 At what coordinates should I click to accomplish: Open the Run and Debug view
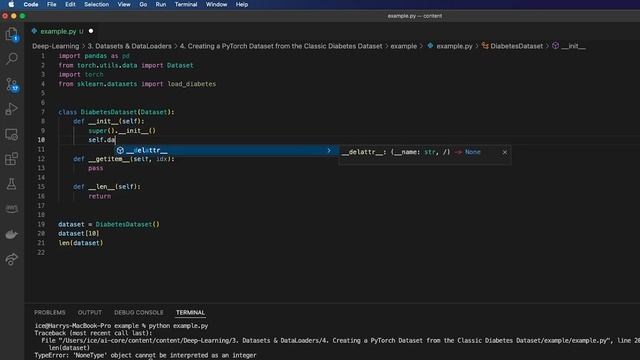11,109
